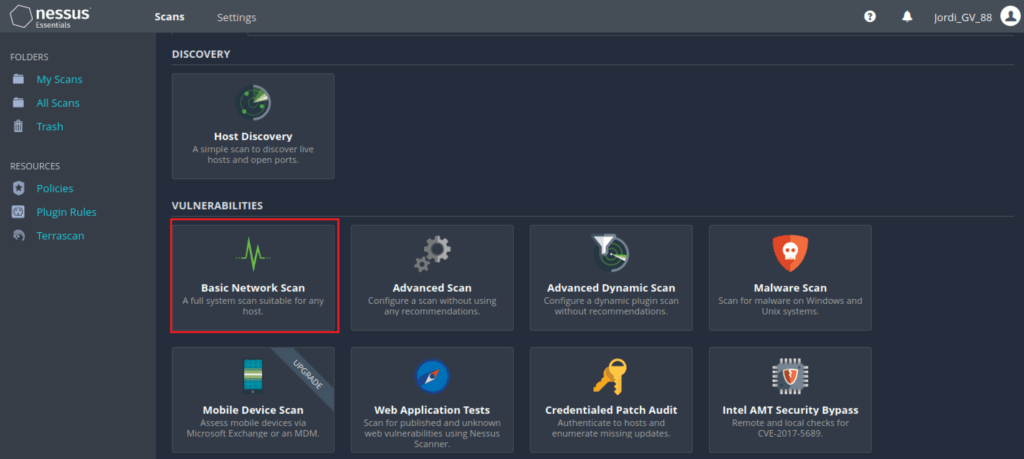Click the Nessus Essentials logo
Screen dimensions: 1024x459
50,17
